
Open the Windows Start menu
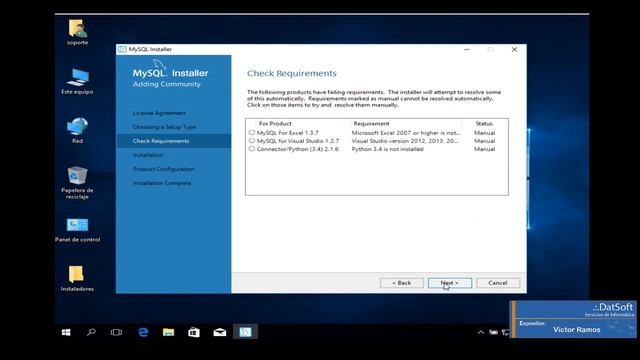point(66,332)
